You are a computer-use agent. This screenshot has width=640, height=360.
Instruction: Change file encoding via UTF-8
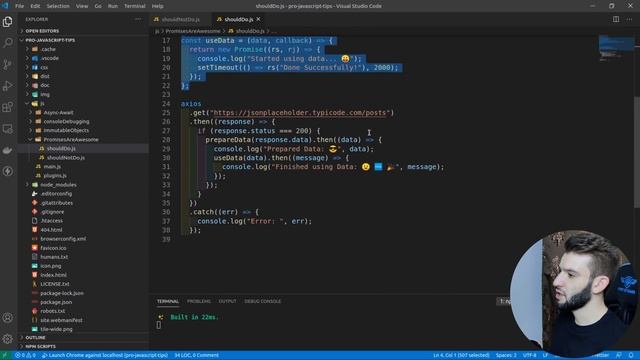click(530, 355)
